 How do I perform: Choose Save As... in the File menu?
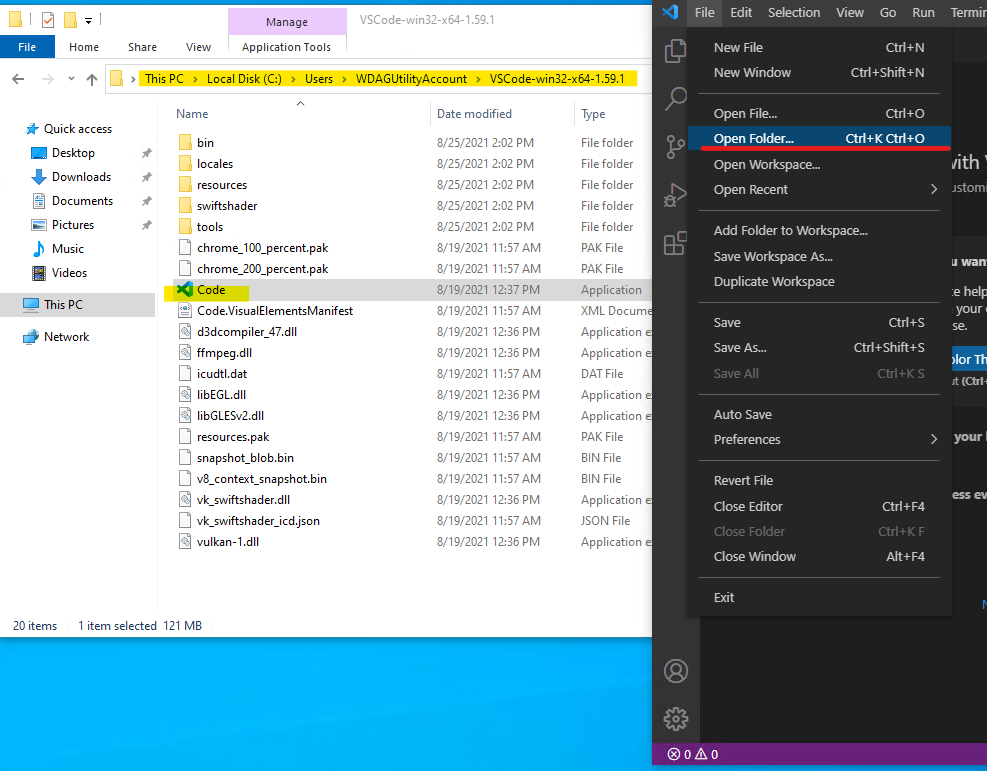click(x=819, y=347)
